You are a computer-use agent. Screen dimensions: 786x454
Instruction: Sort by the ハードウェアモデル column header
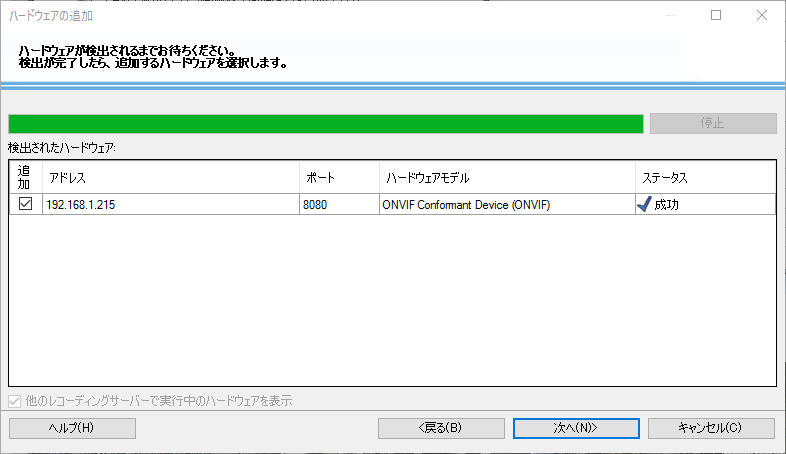click(507, 177)
